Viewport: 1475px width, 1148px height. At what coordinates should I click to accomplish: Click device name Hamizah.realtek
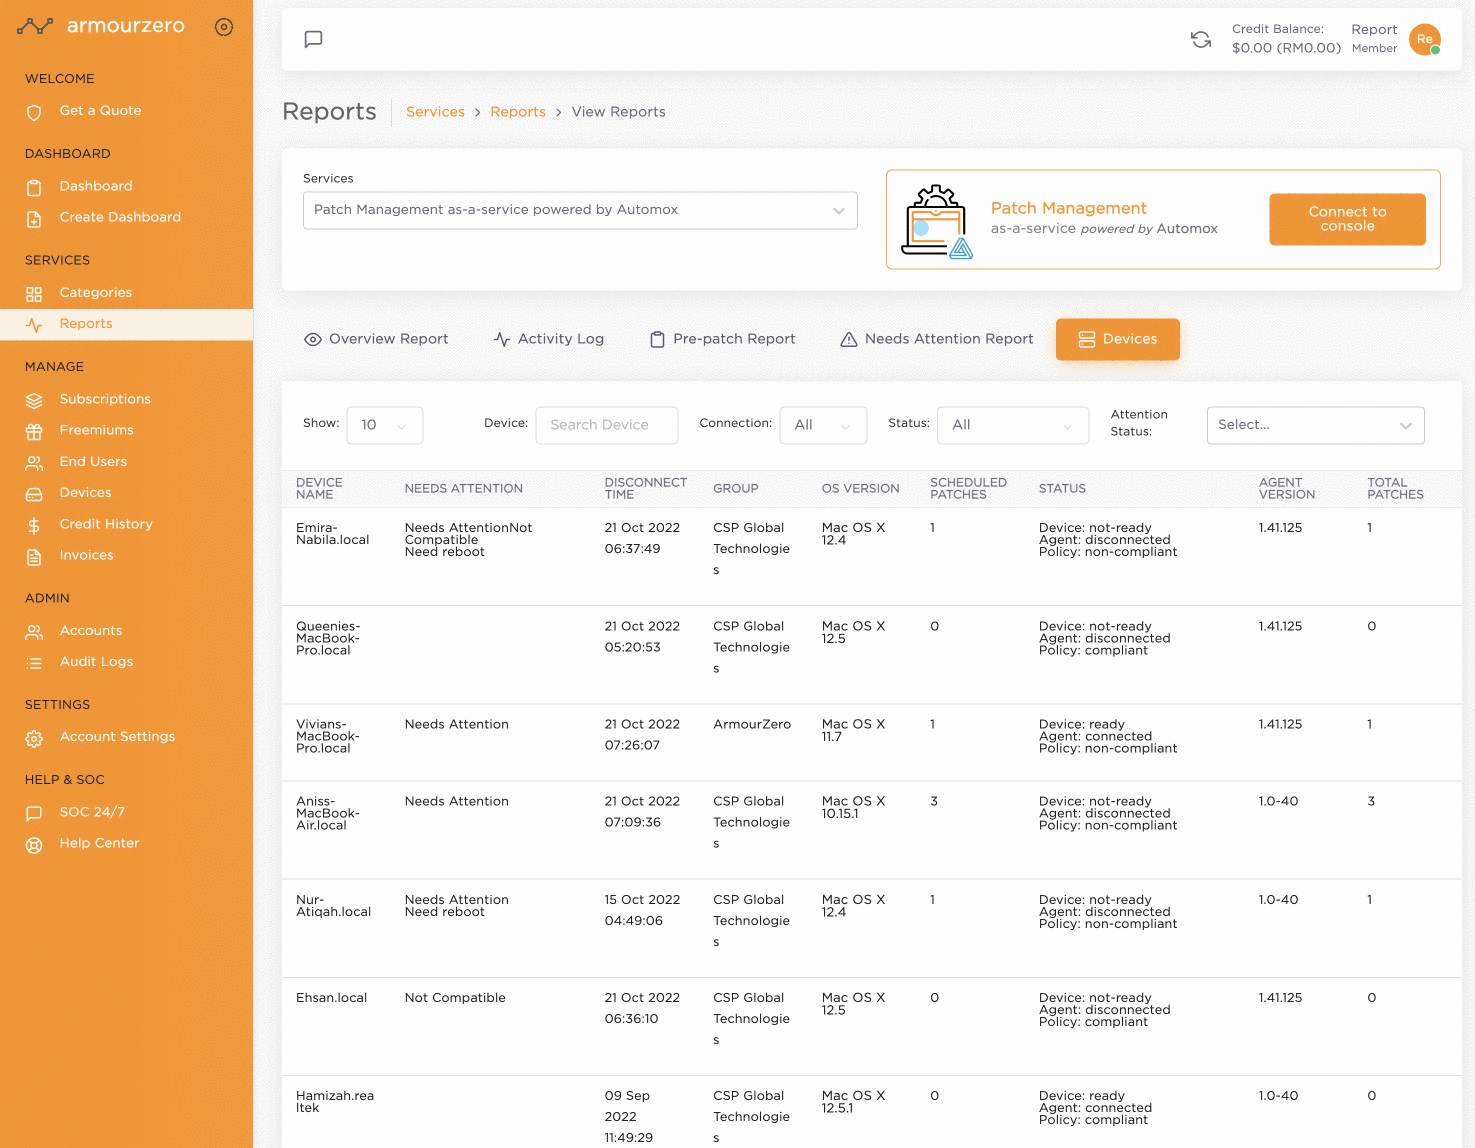335,1102
